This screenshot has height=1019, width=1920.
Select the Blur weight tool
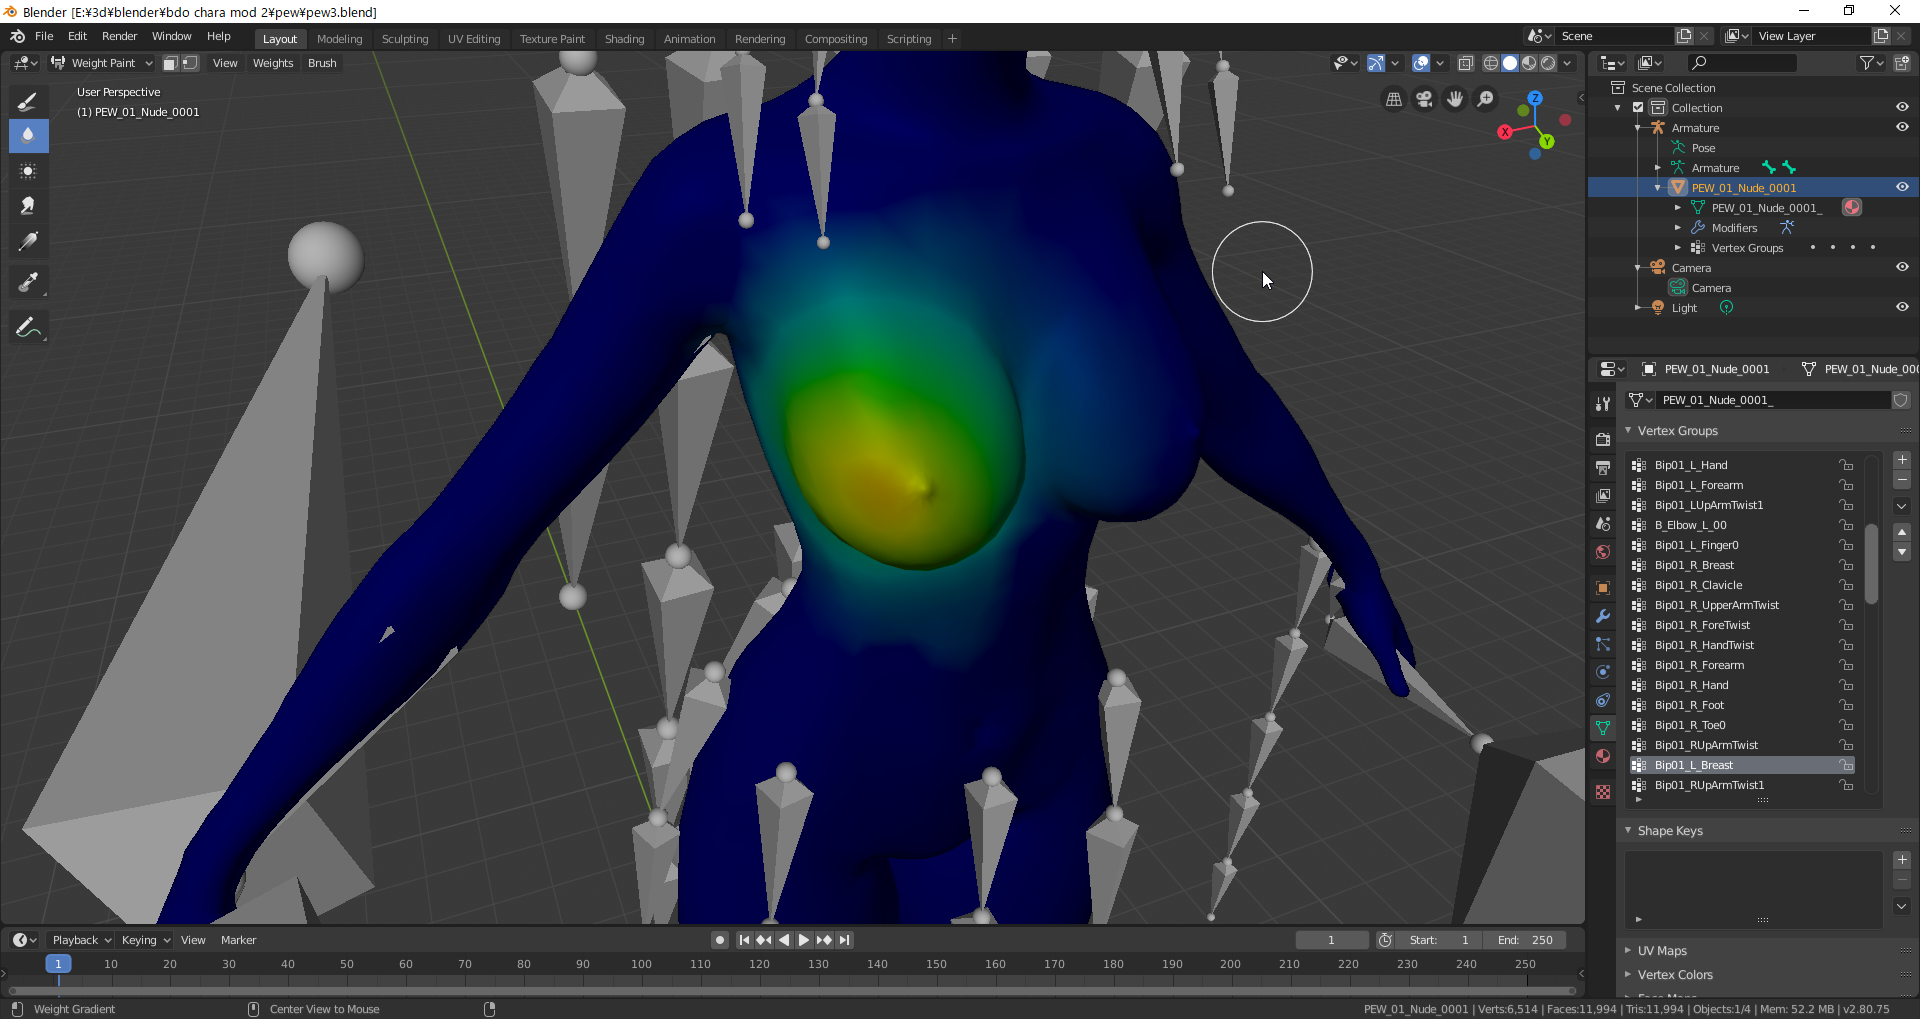point(28,136)
